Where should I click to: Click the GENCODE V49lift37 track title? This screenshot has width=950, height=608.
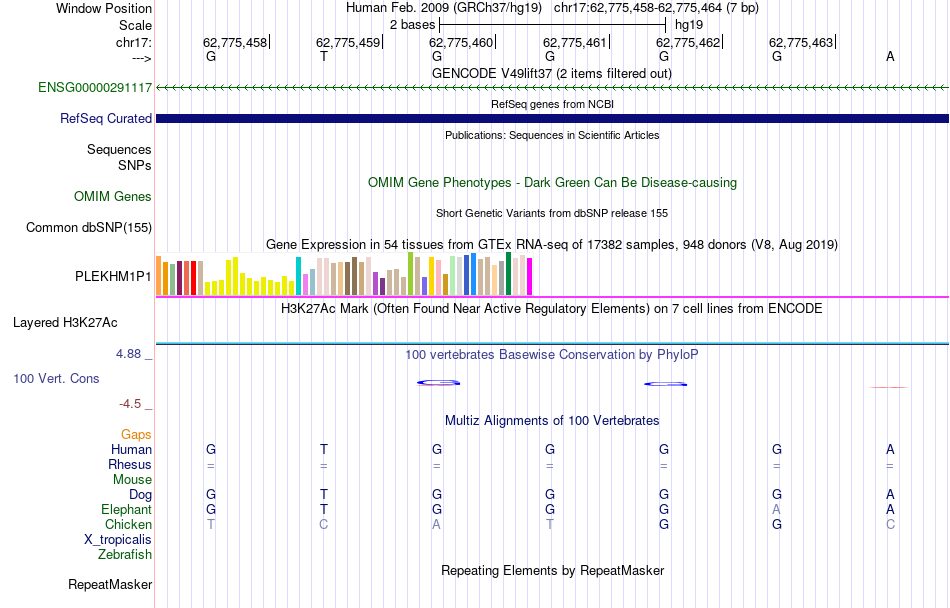pyautogui.click(x=552, y=74)
